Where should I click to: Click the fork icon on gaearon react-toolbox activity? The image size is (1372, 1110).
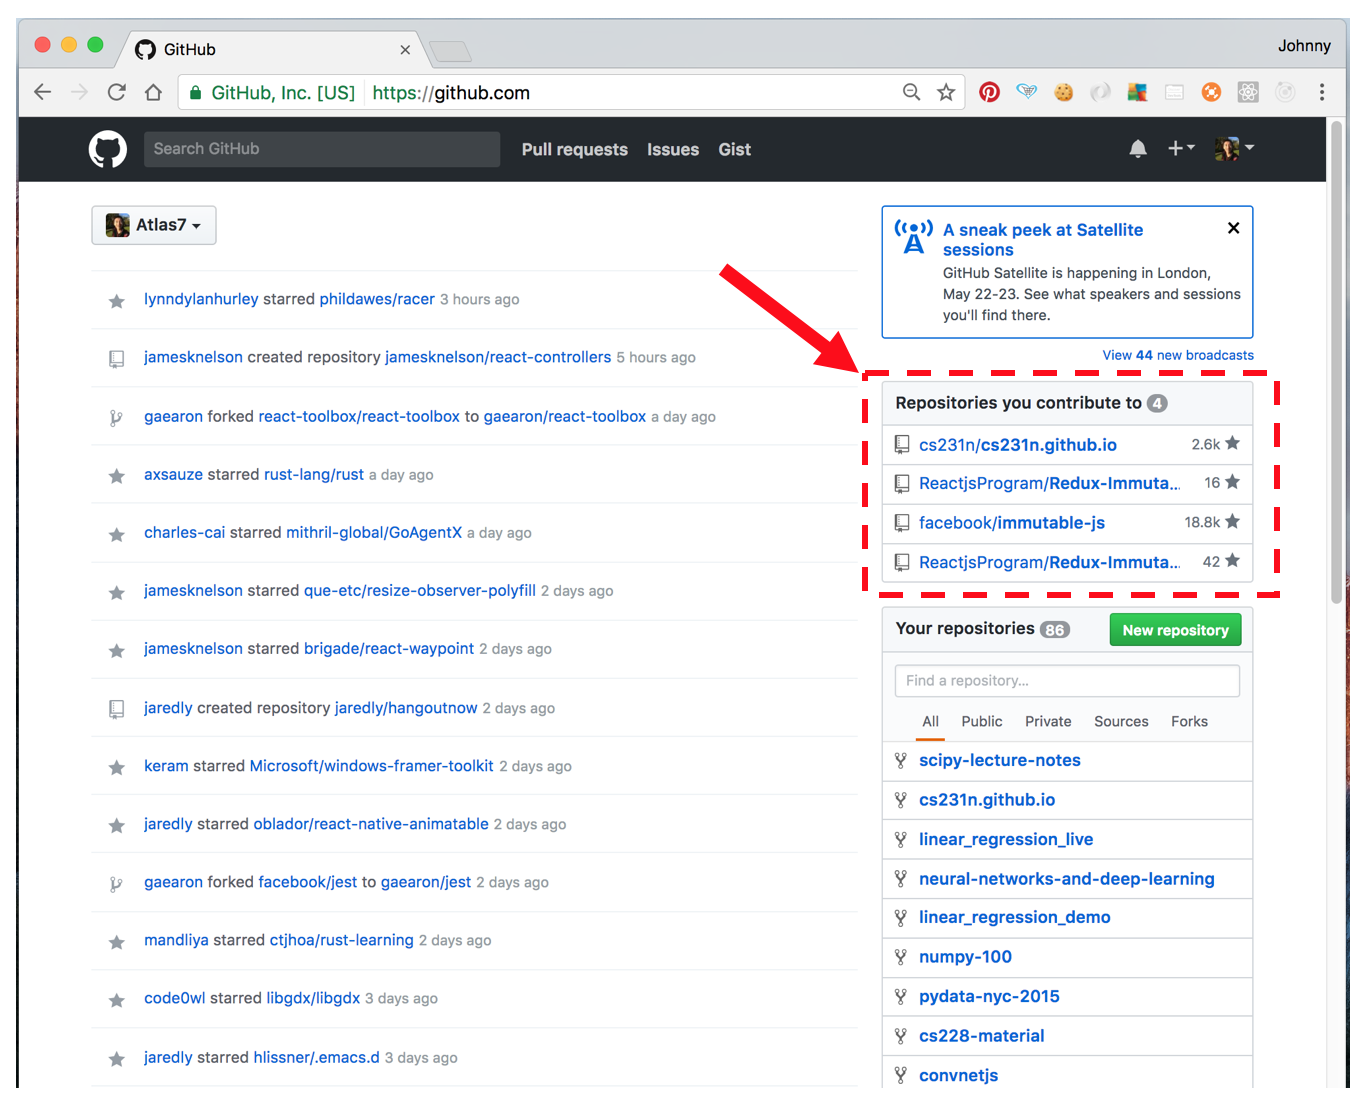pyautogui.click(x=116, y=418)
